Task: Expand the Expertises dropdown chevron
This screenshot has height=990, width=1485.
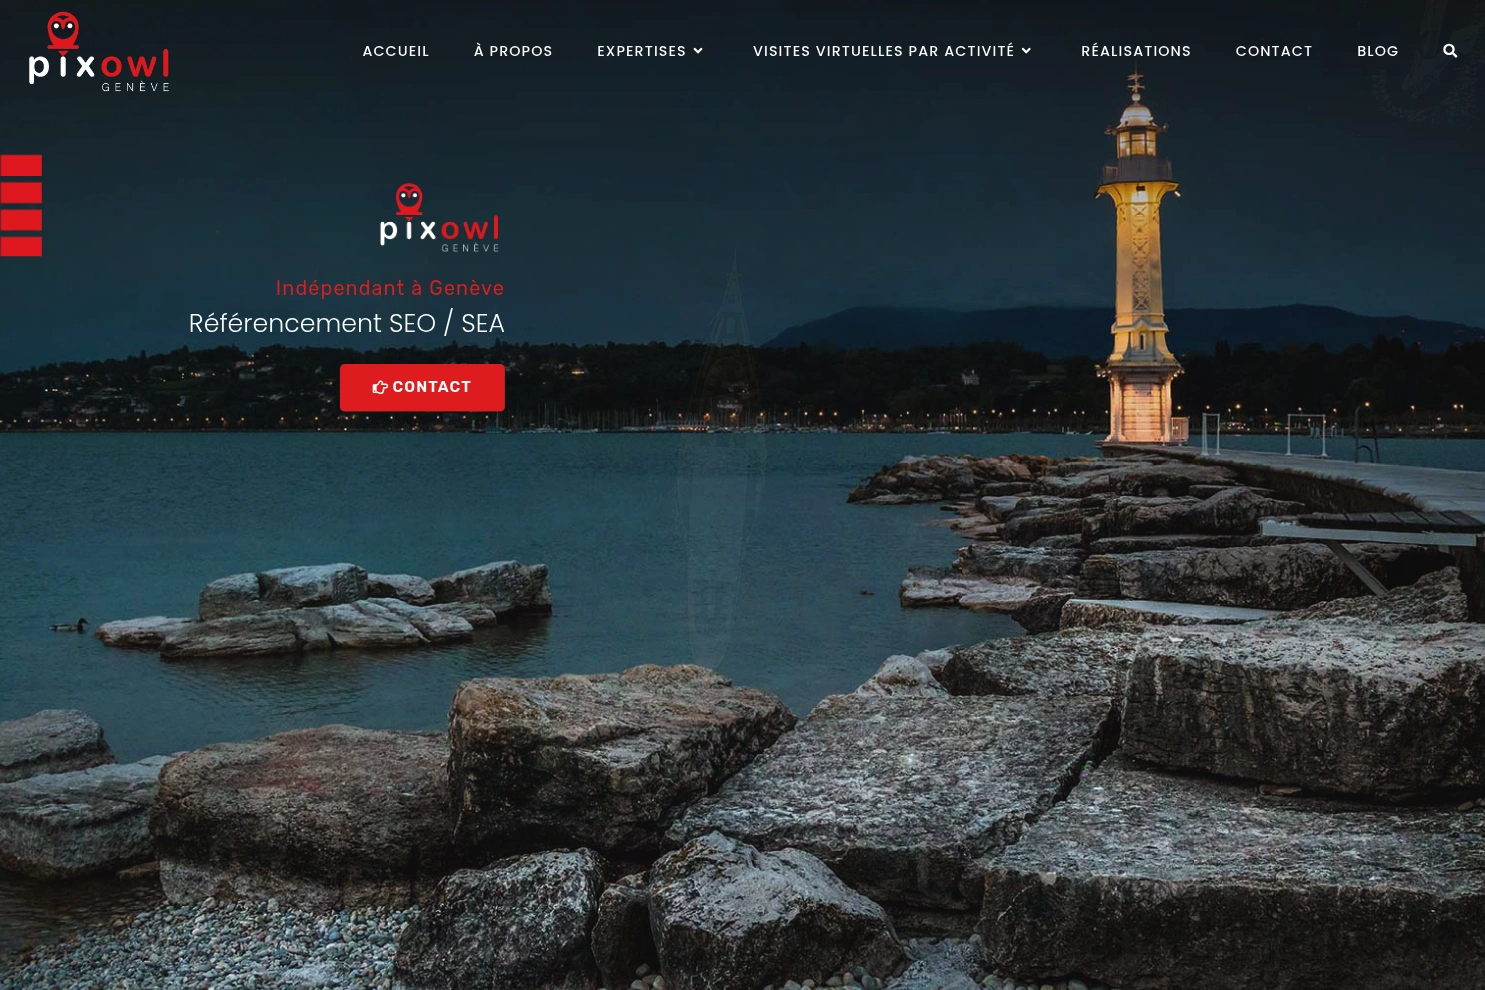Action: click(x=698, y=51)
